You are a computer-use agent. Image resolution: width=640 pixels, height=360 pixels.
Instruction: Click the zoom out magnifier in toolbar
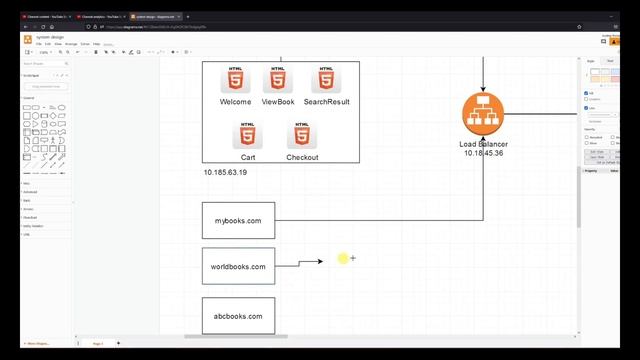[68, 52]
